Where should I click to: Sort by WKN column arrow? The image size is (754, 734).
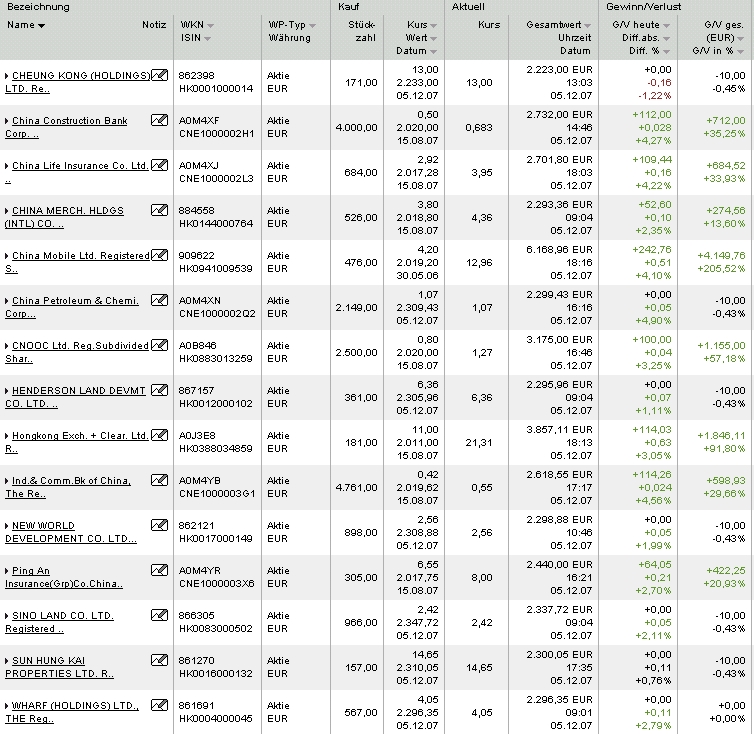tap(210, 25)
